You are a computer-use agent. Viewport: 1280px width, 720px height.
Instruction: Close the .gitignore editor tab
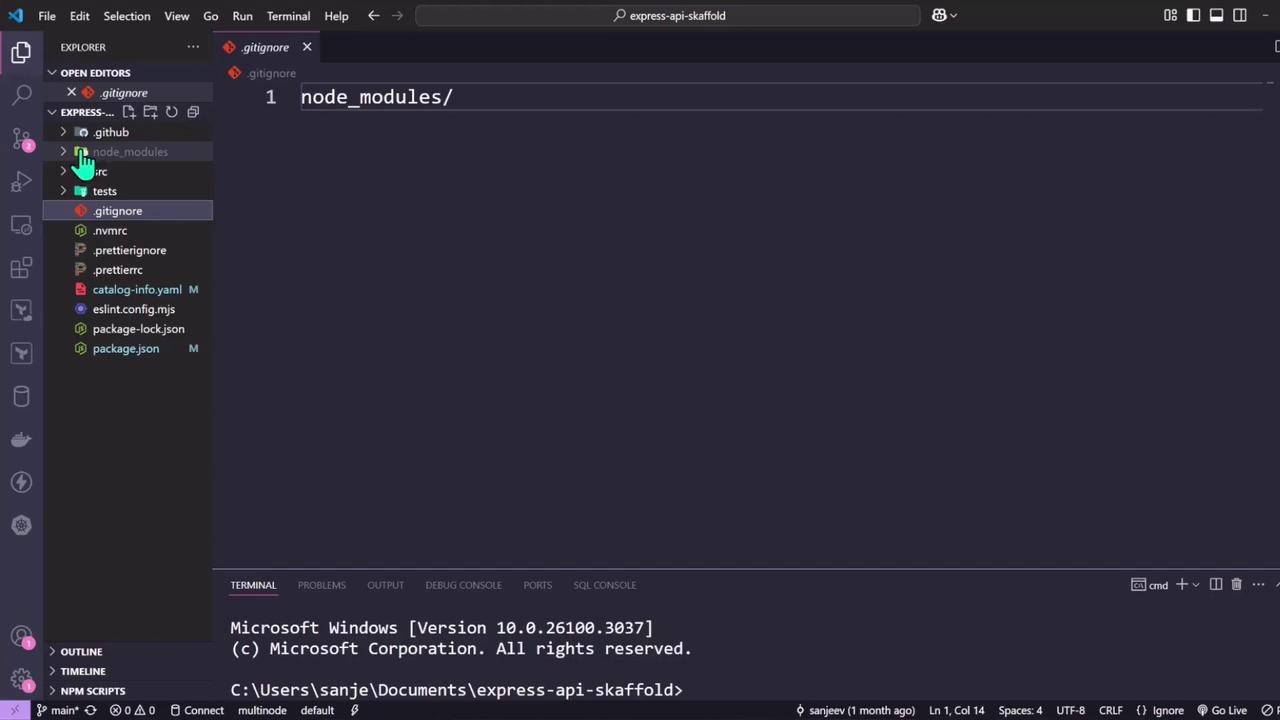307,47
